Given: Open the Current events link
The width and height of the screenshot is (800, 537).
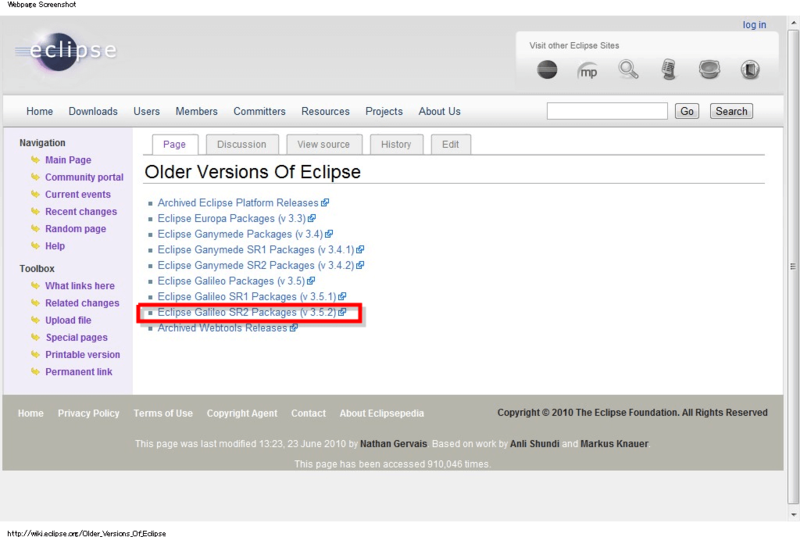Looking at the screenshot, I should pos(78,194).
